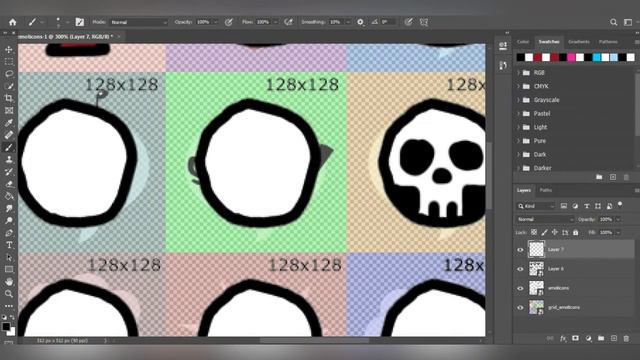Select the Hand tool

[x=9, y=282]
